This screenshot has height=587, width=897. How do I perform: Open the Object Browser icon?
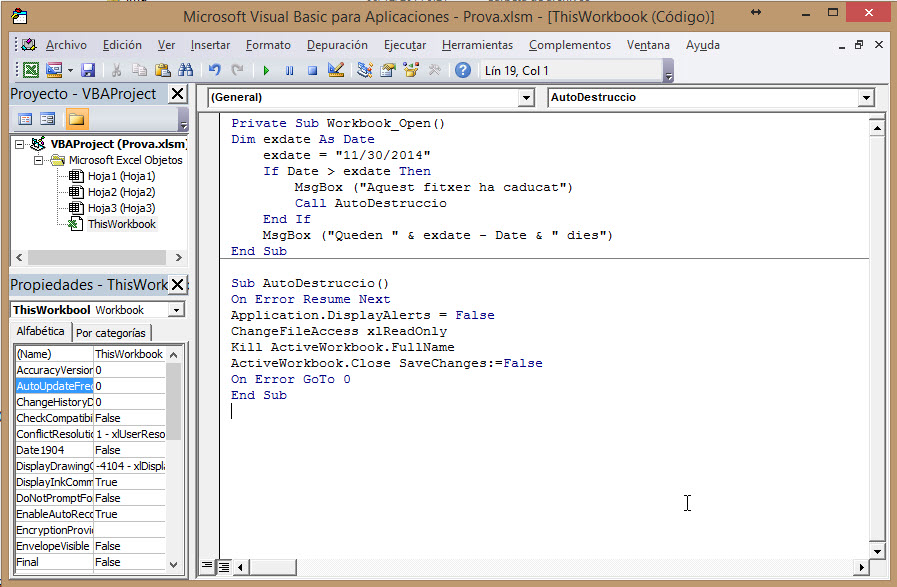click(411, 70)
